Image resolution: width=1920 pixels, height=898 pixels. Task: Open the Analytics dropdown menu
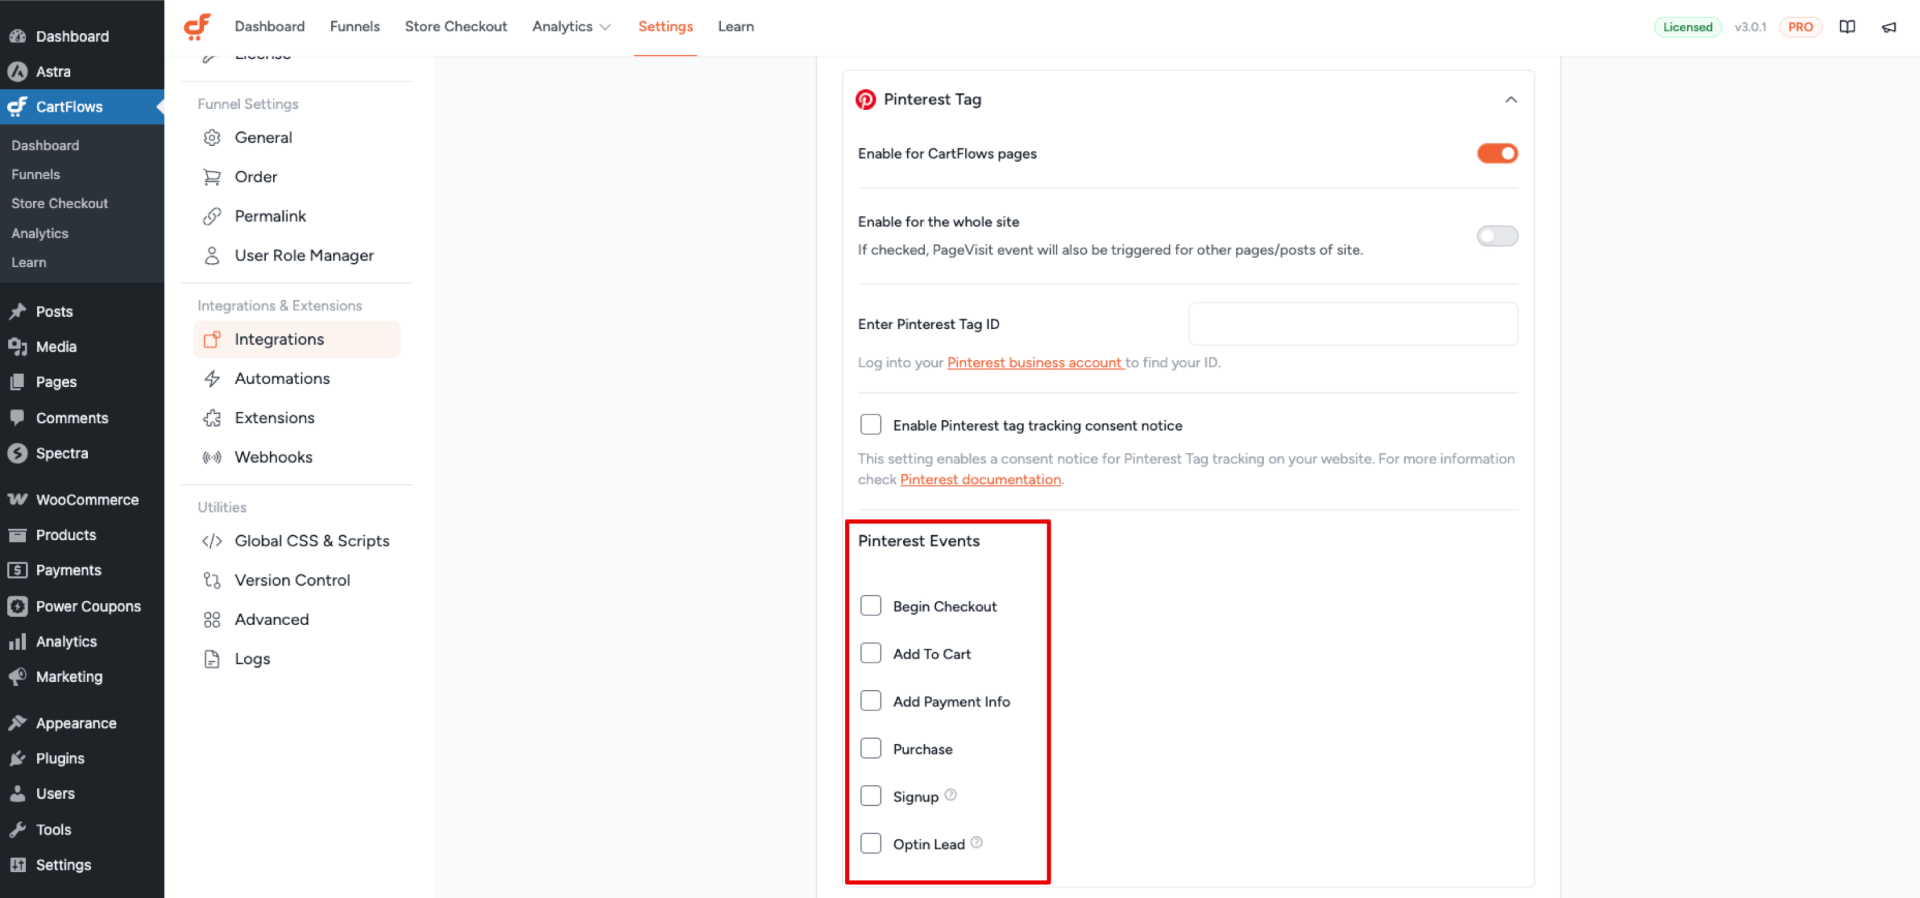571,27
